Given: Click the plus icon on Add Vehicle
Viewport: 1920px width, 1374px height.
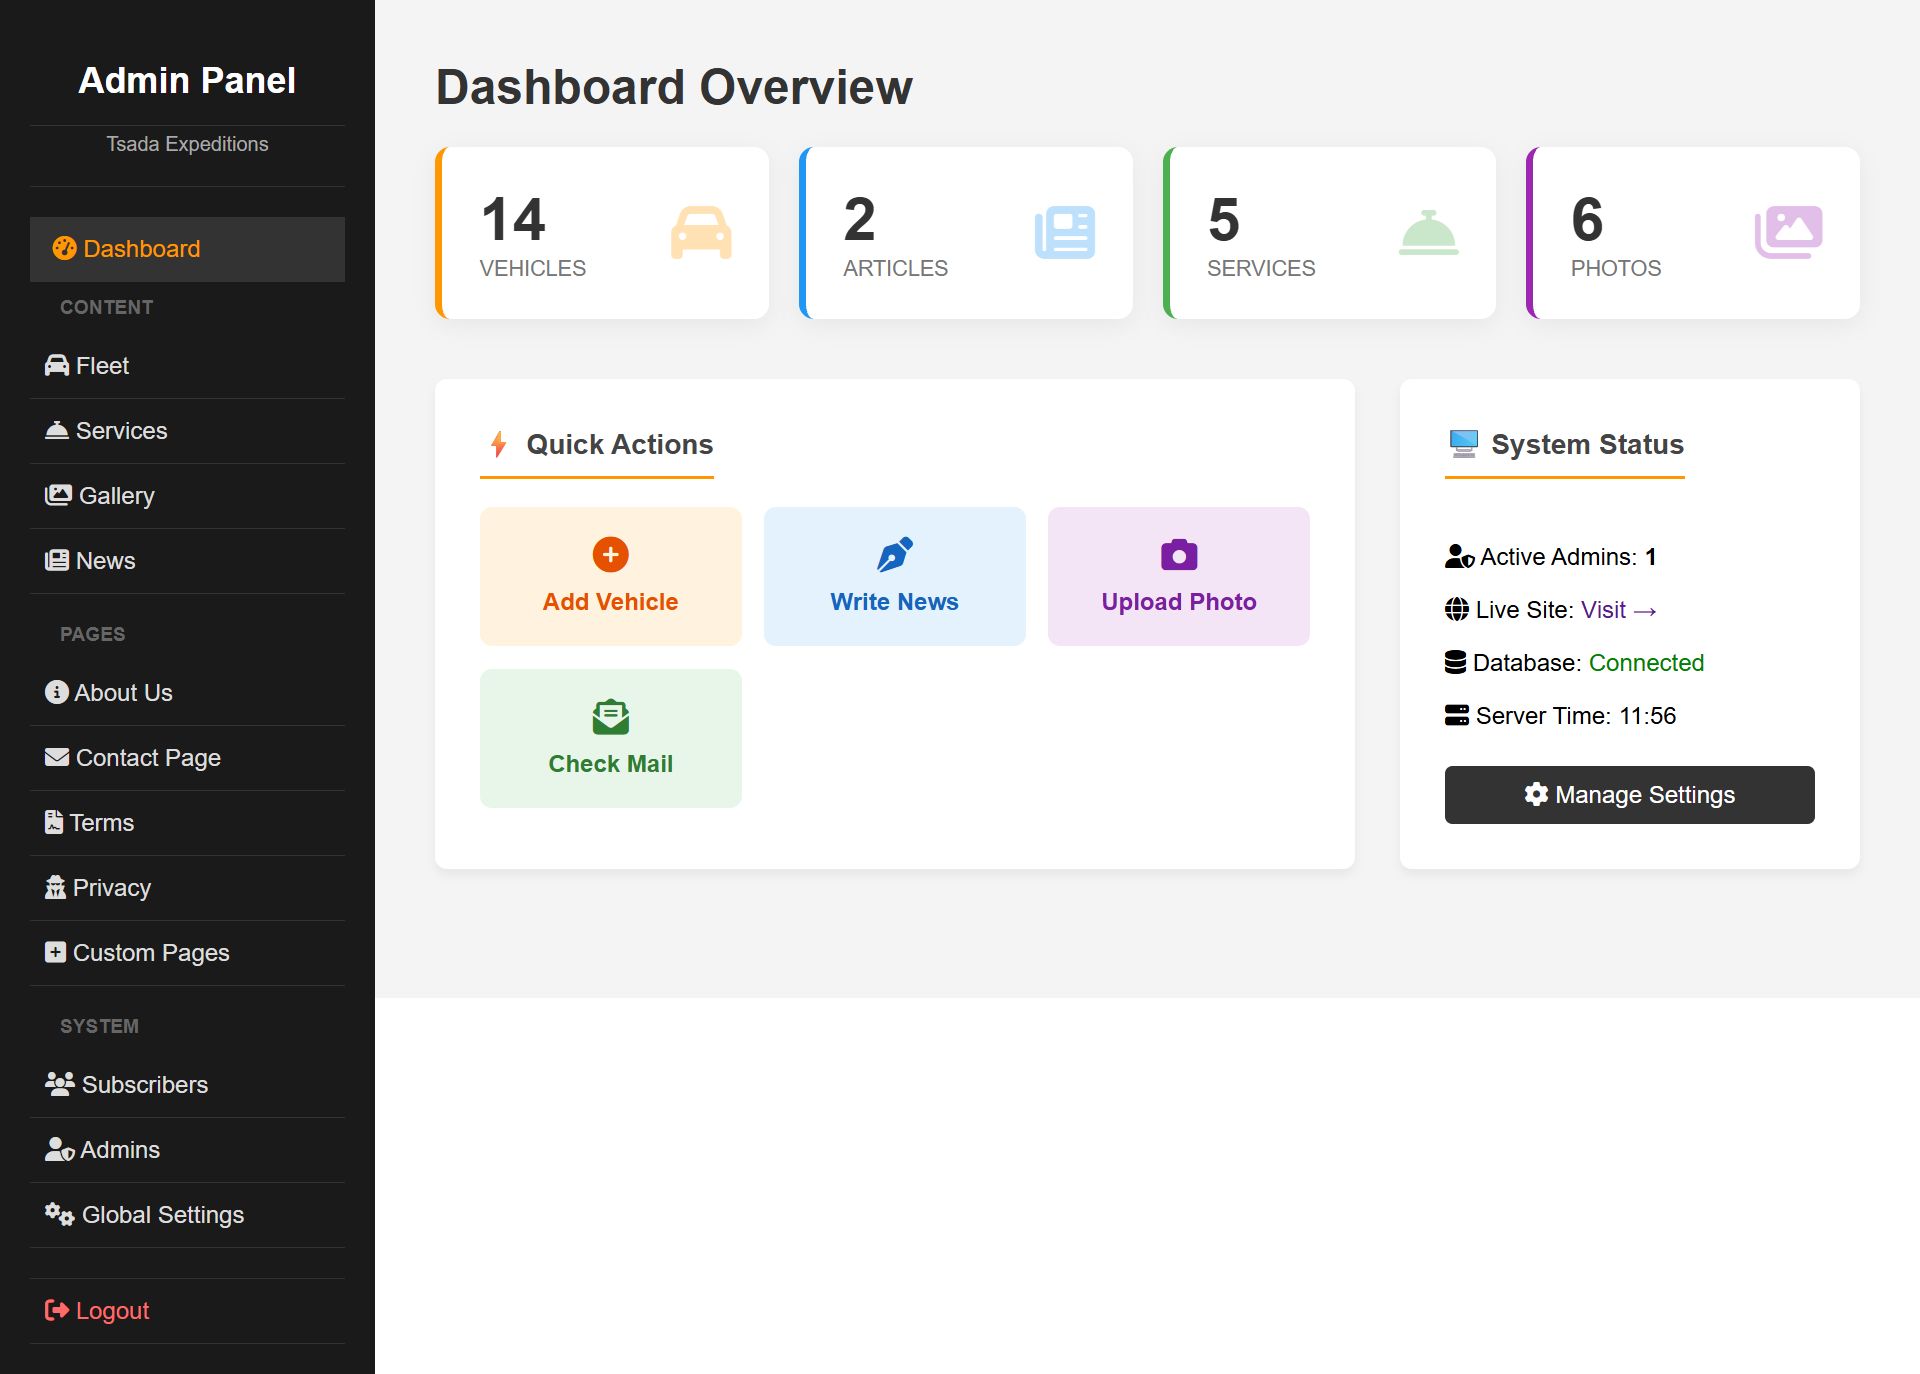Looking at the screenshot, I should [x=610, y=555].
